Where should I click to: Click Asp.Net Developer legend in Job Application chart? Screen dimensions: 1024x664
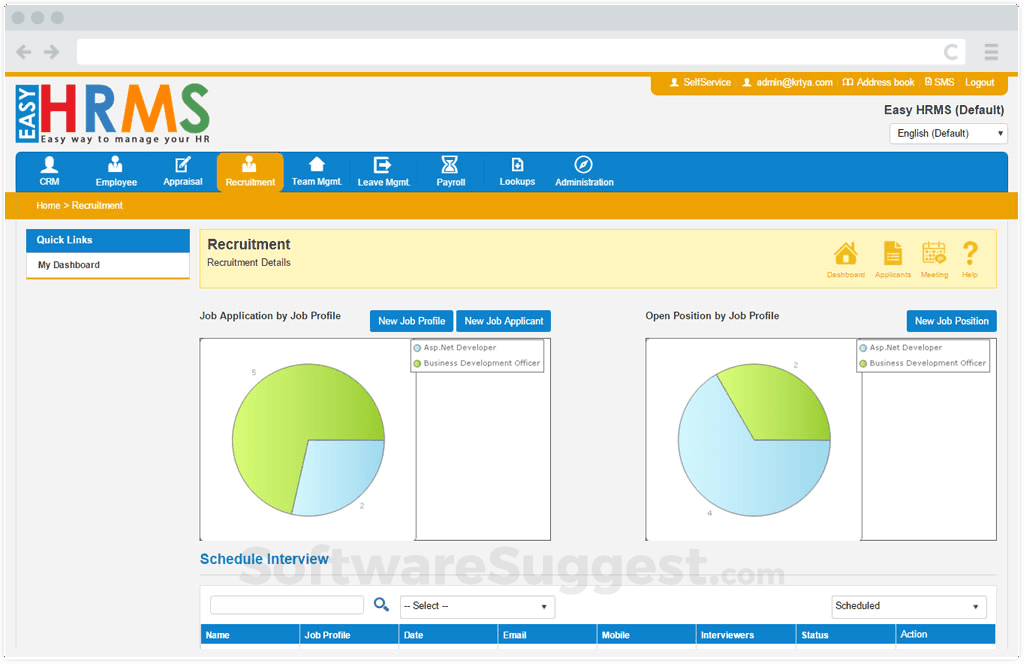(x=455, y=347)
